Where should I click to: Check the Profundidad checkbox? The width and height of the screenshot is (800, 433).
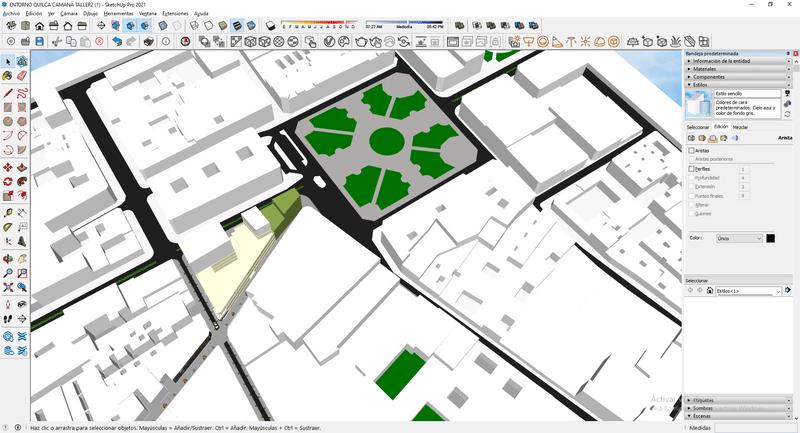point(692,177)
